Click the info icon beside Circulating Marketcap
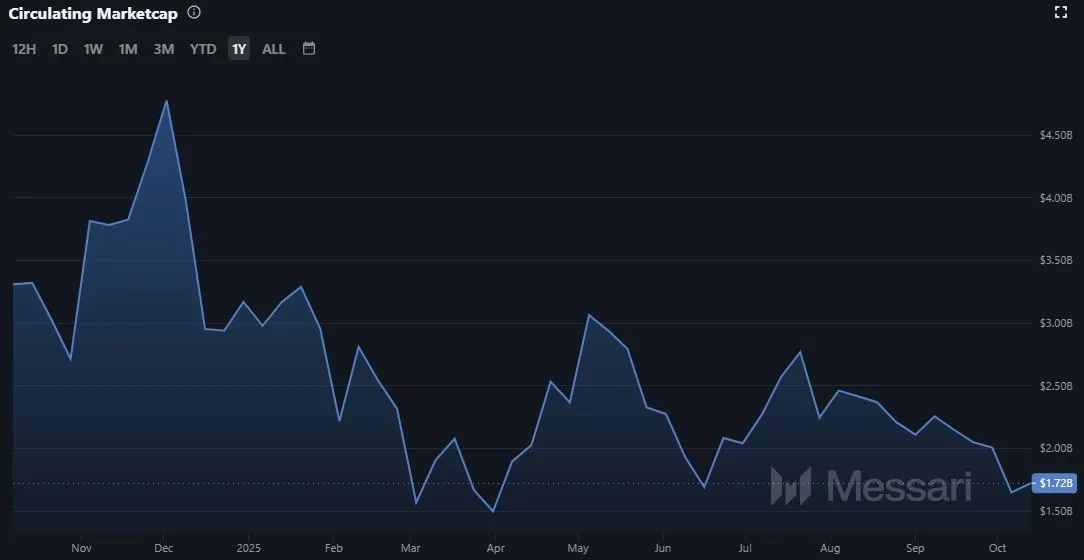 (x=194, y=13)
